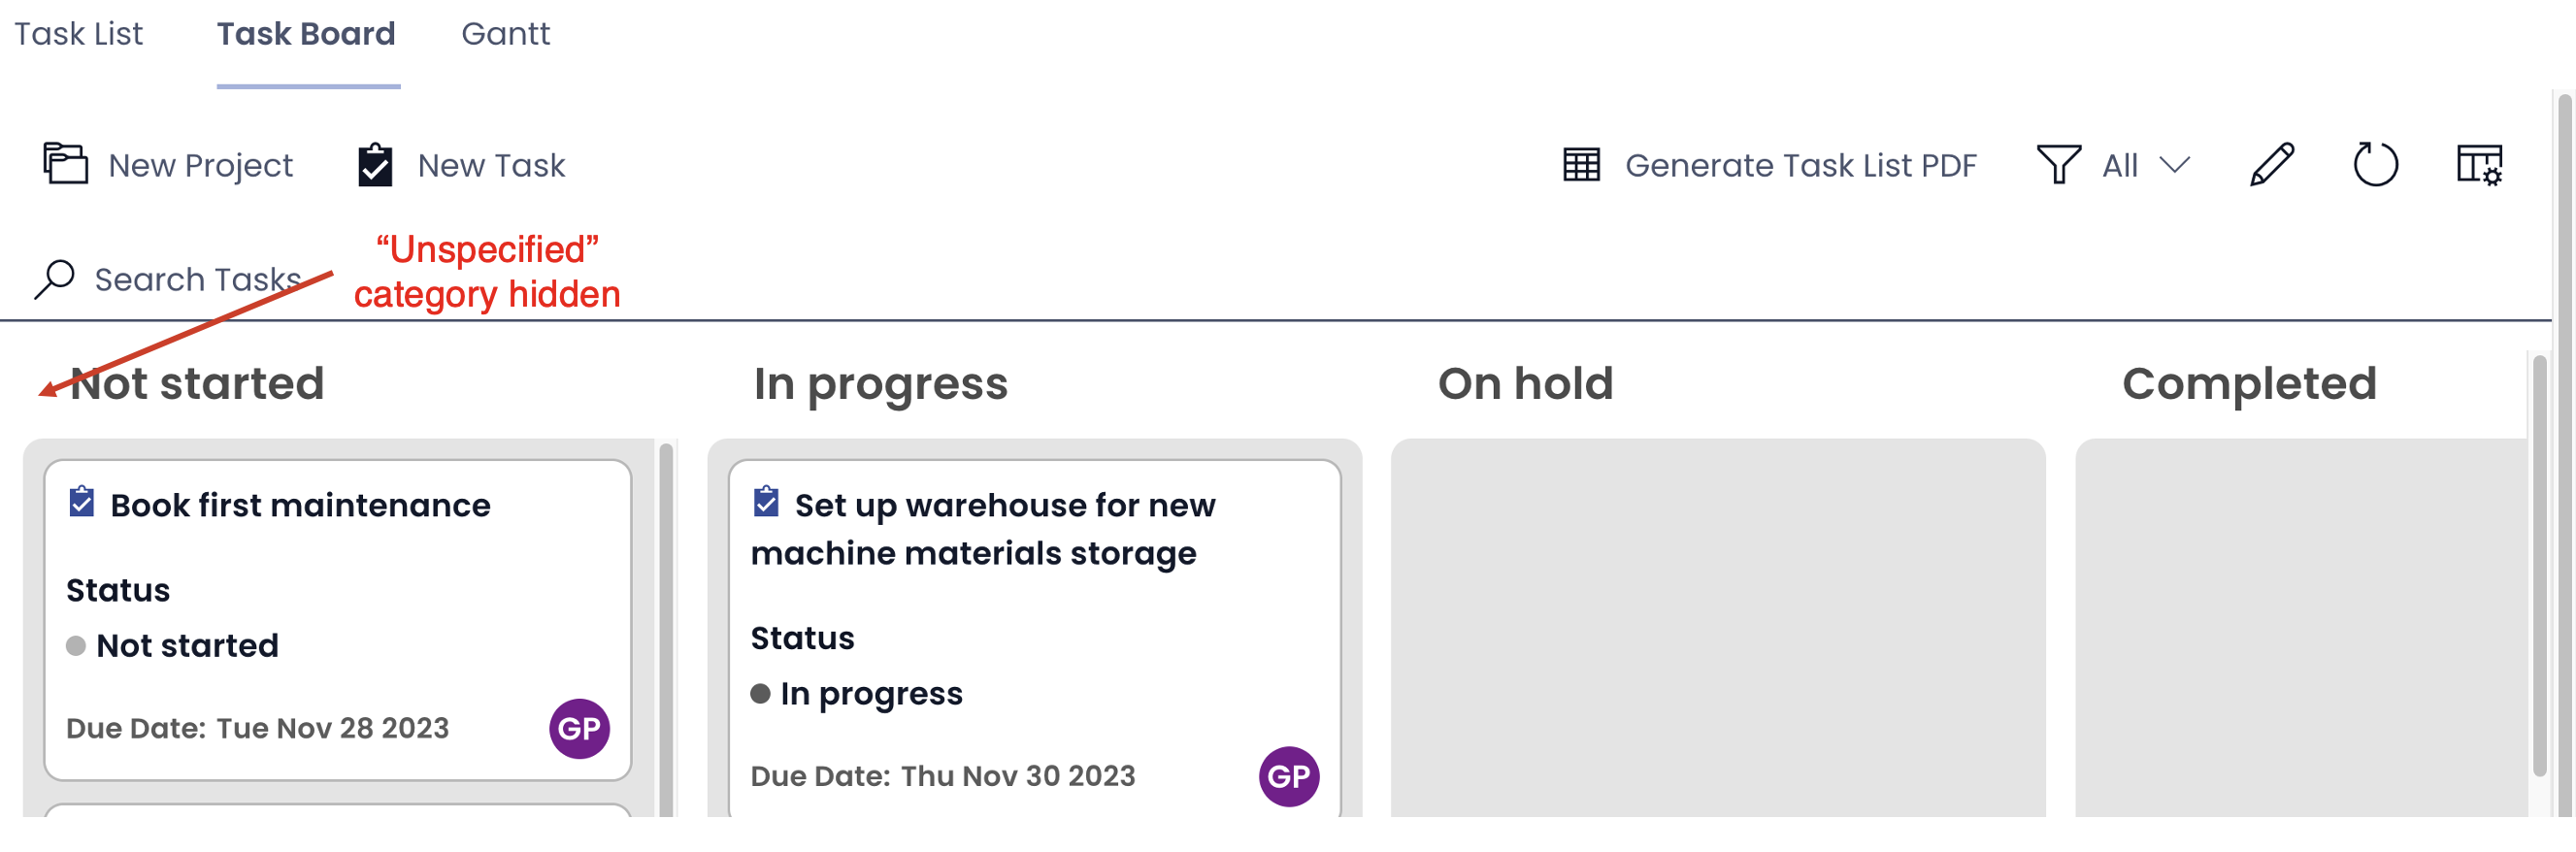
Task: Click the funnel filter icon
Action: click(2058, 165)
